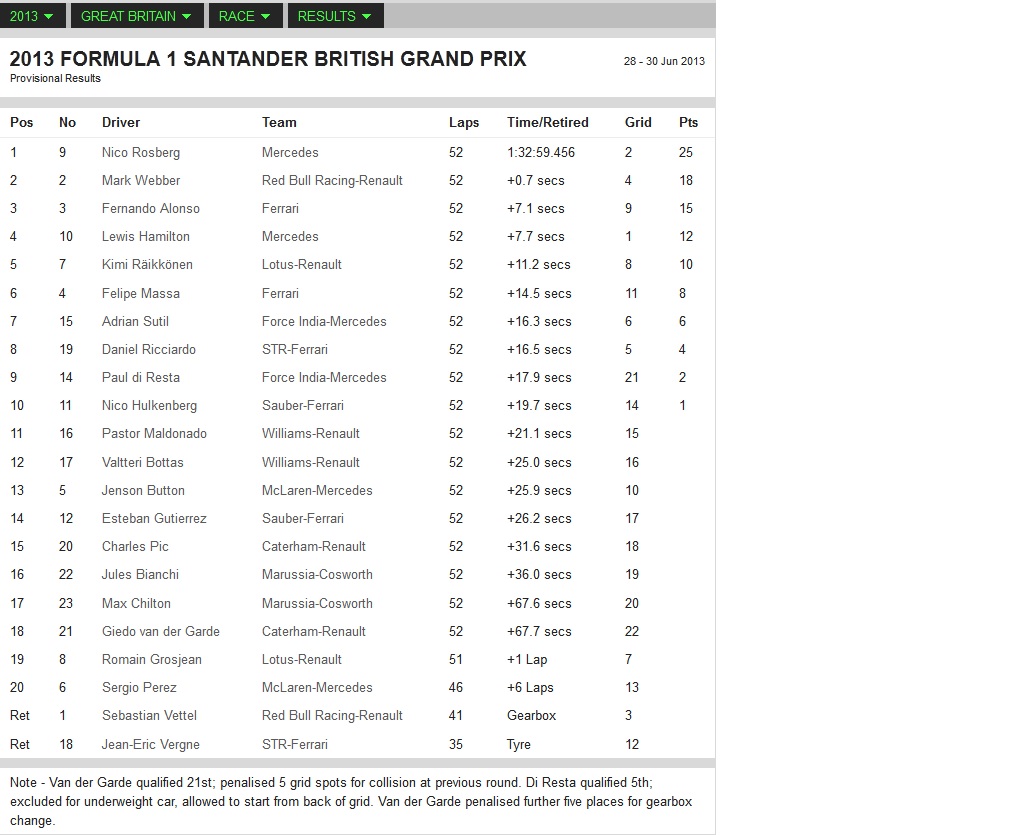Image resolution: width=1024 pixels, height=835 pixels.
Task: Select driver Mark Webber
Action: click(141, 181)
